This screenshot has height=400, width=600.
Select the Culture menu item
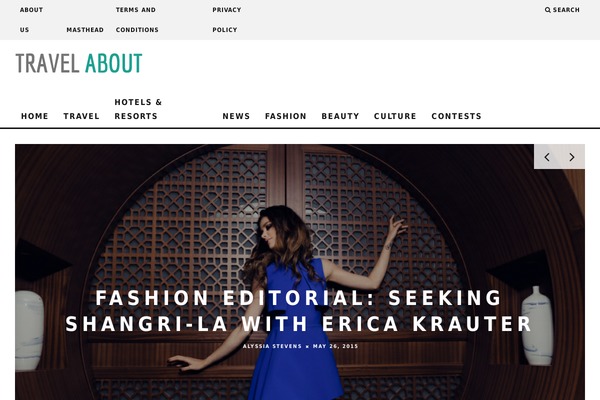click(x=395, y=116)
